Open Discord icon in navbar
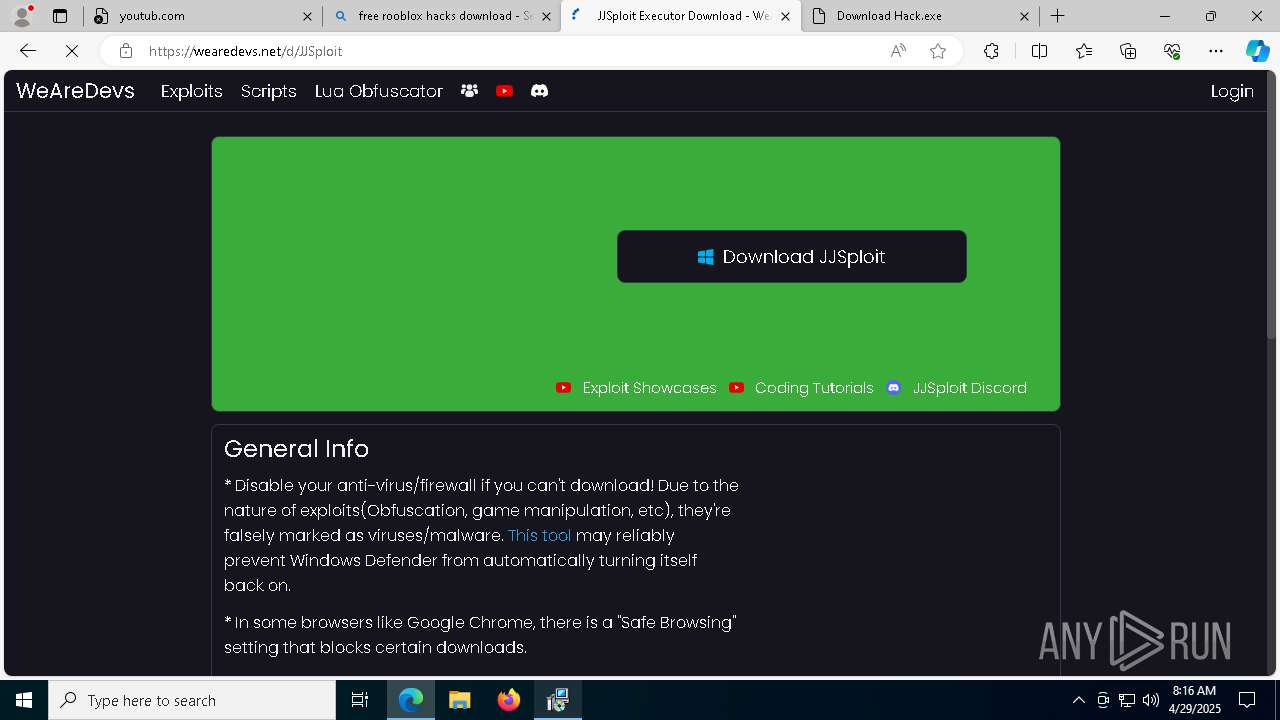 tap(539, 91)
